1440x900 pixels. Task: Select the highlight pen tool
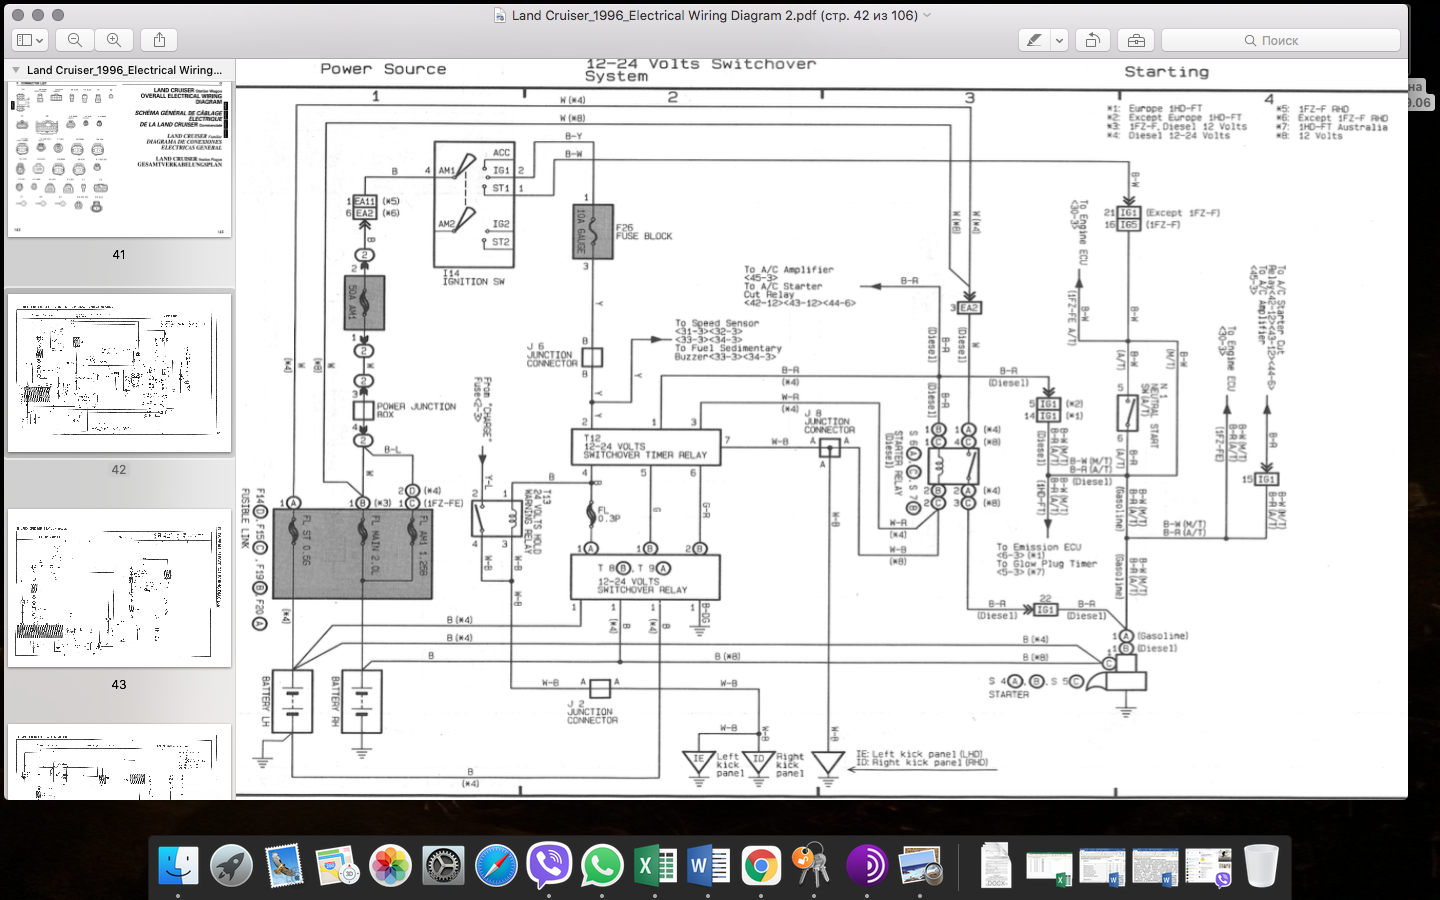click(x=1034, y=40)
